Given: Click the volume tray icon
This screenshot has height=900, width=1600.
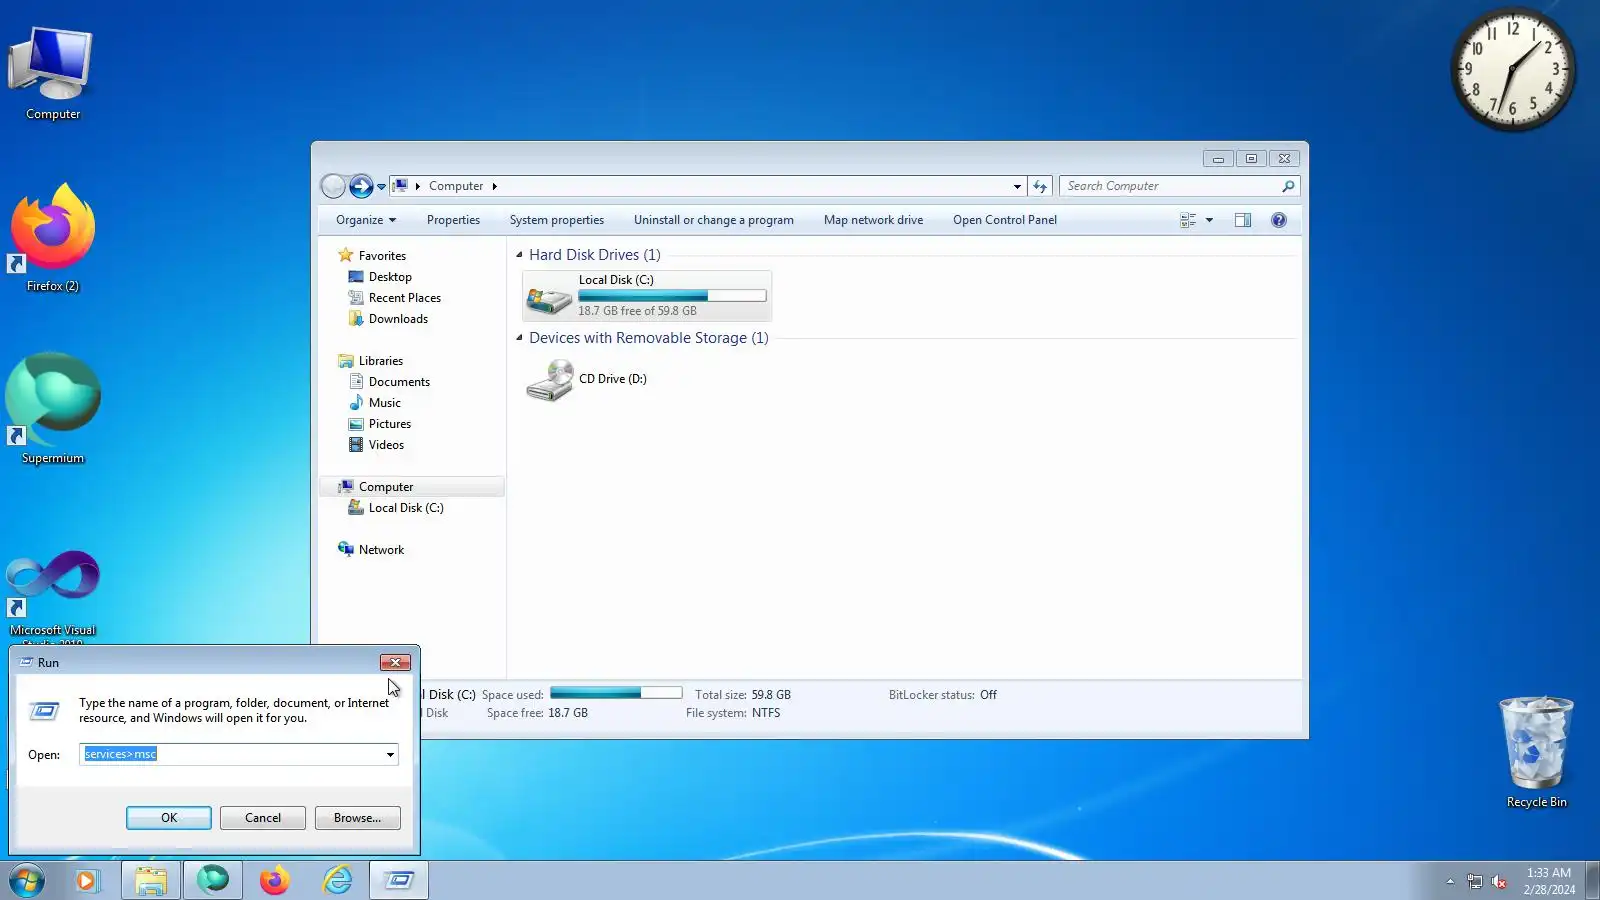Looking at the screenshot, I should point(1499,881).
